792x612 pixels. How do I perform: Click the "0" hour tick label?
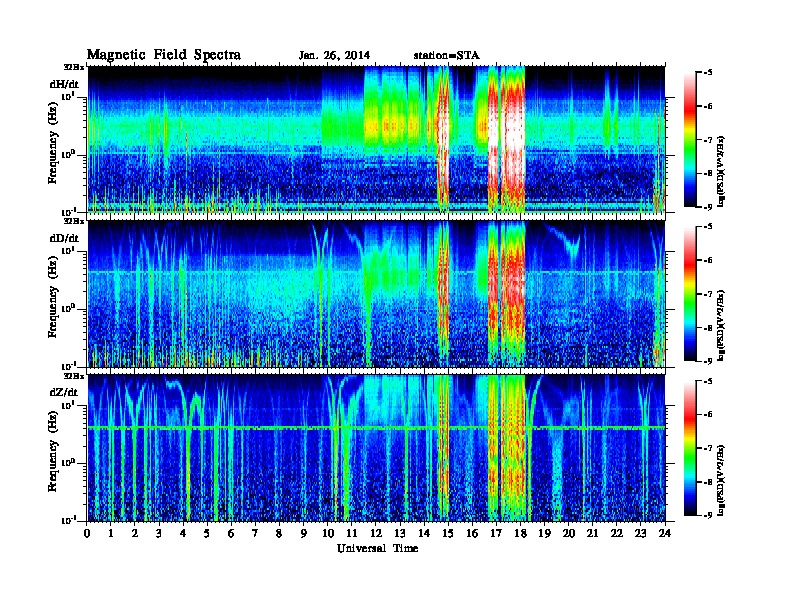87,534
